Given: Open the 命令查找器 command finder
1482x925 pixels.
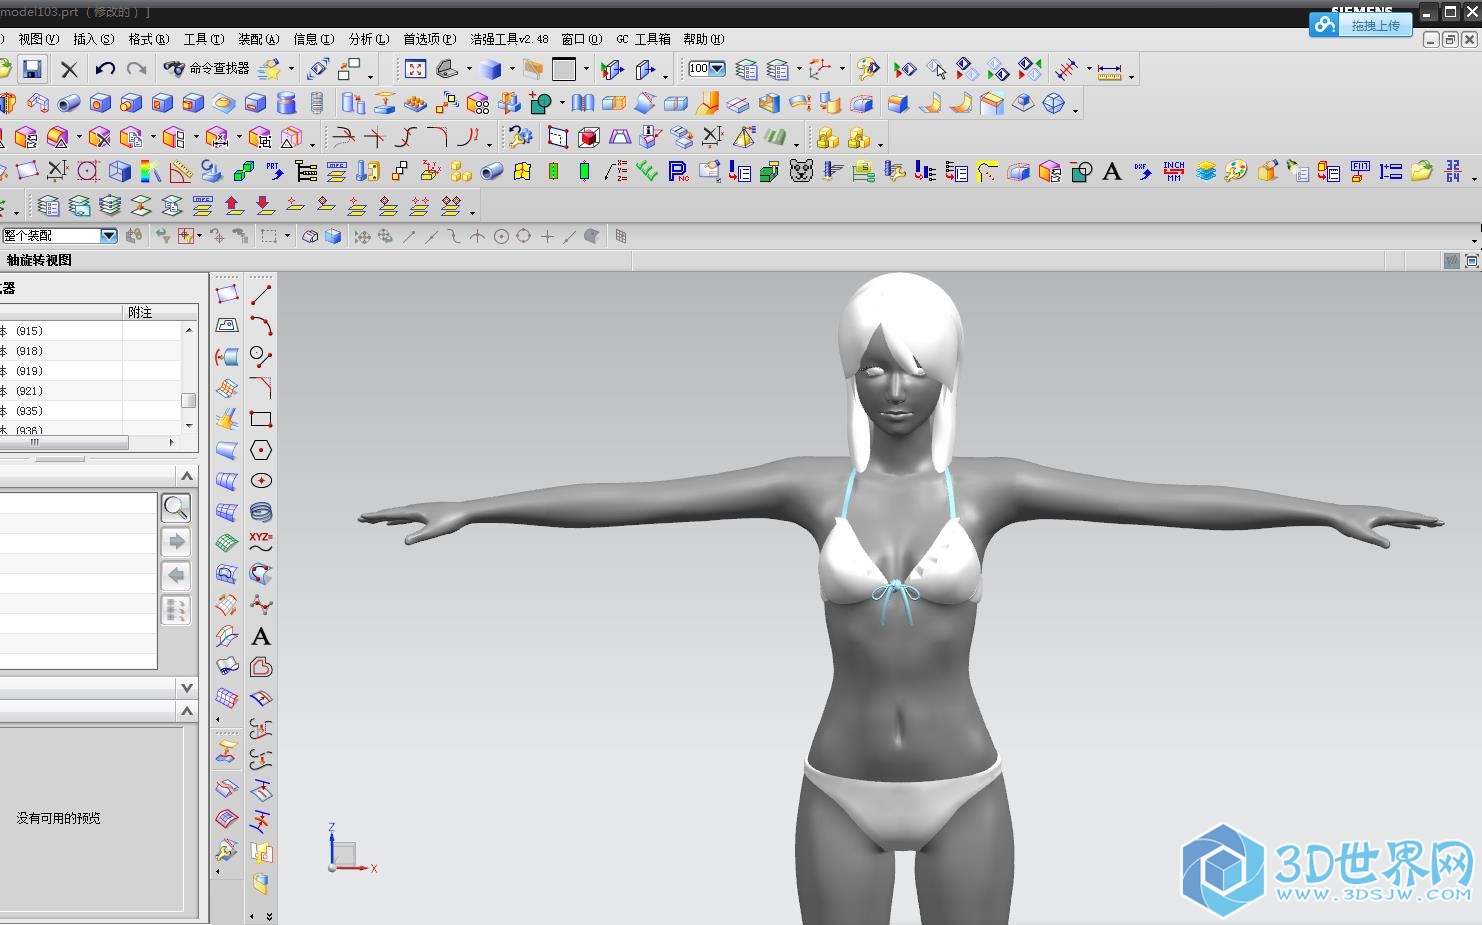Looking at the screenshot, I should pos(207,68).
